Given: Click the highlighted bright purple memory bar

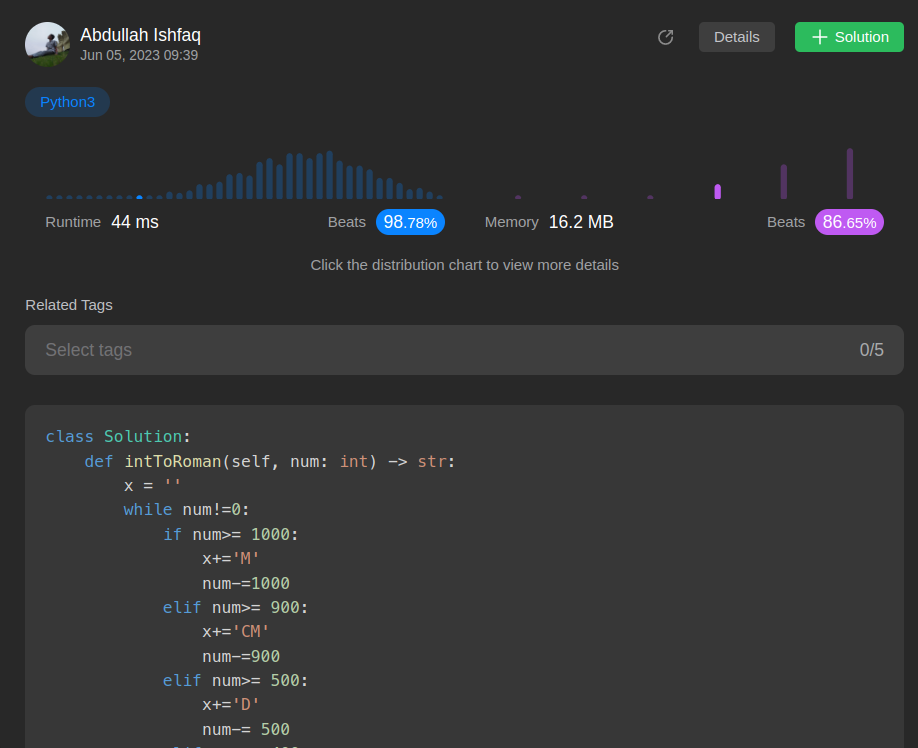Looking at the screenshot, I should coord(717,191).
